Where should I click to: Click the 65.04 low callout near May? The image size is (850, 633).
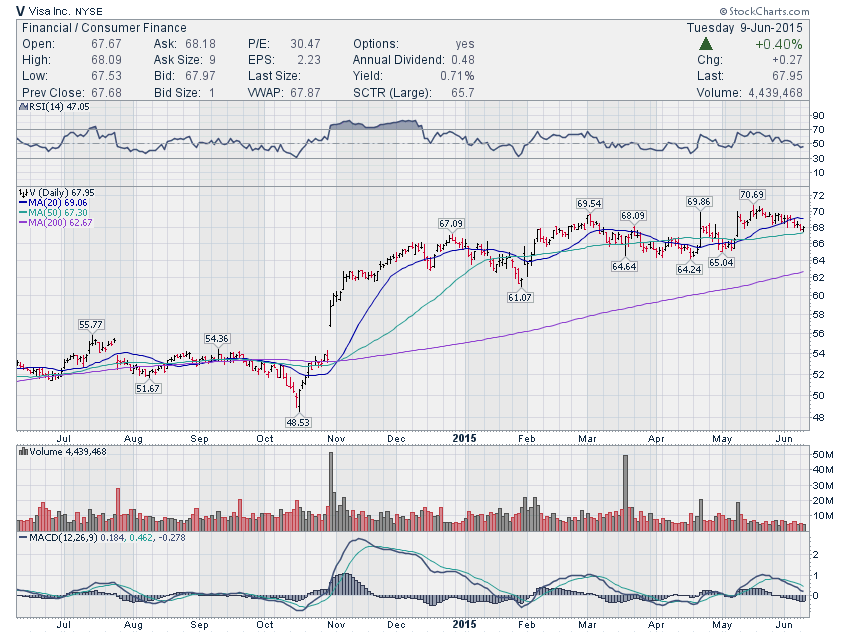coord(721,262)
